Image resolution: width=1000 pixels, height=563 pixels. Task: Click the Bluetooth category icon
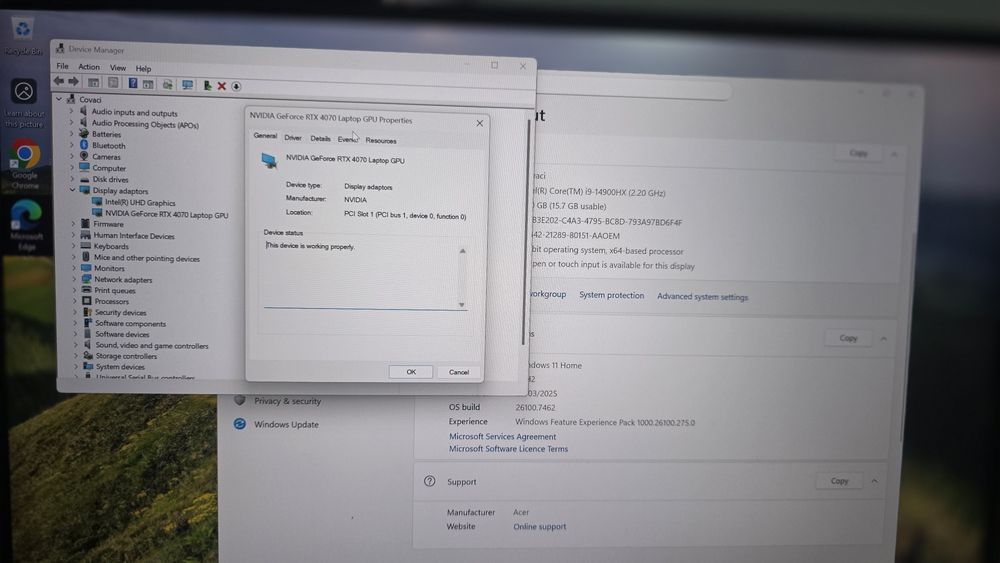coord(84,145)
